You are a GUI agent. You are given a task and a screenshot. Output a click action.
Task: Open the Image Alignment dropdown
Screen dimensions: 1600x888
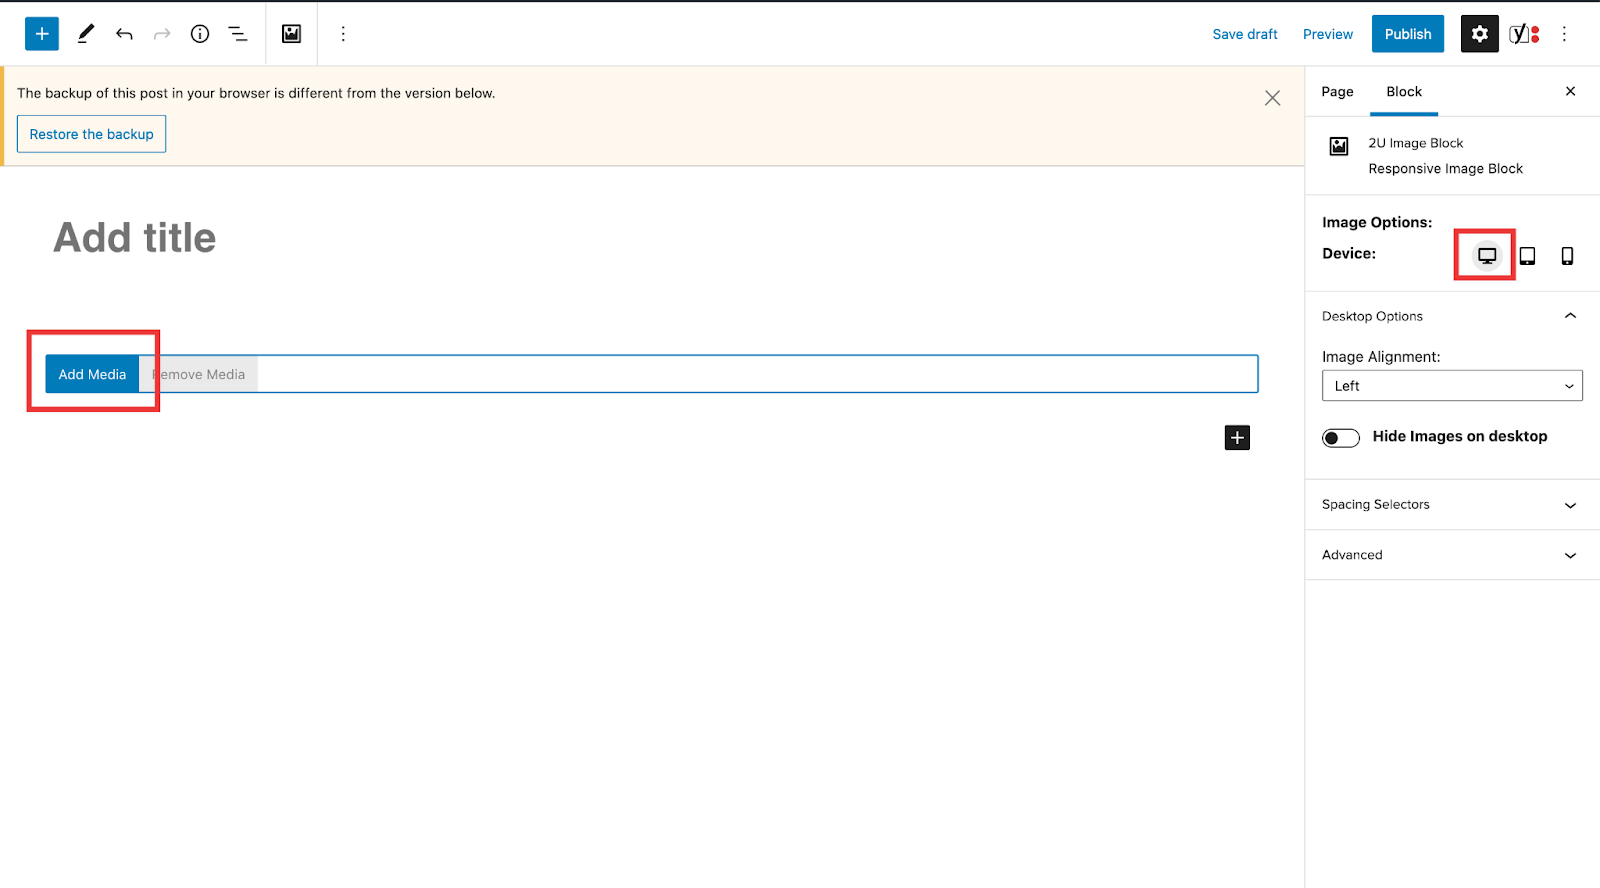(x=1451, y=386)
